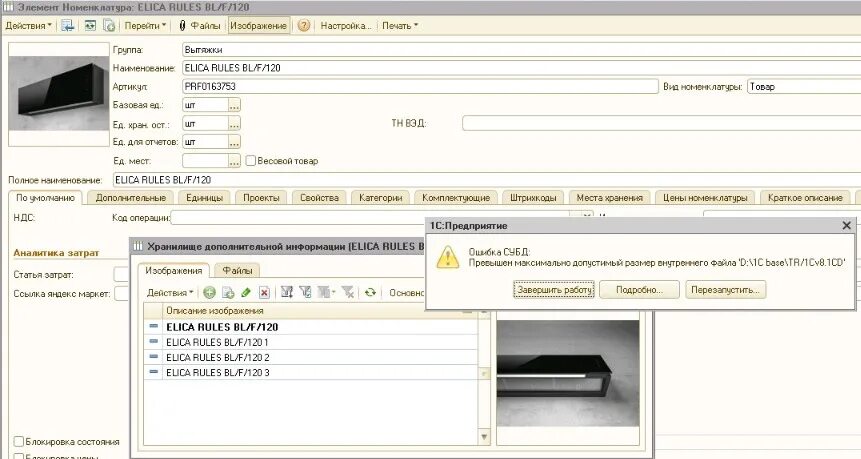Refresh the image list with green arrows icon

tap(370, 293)
